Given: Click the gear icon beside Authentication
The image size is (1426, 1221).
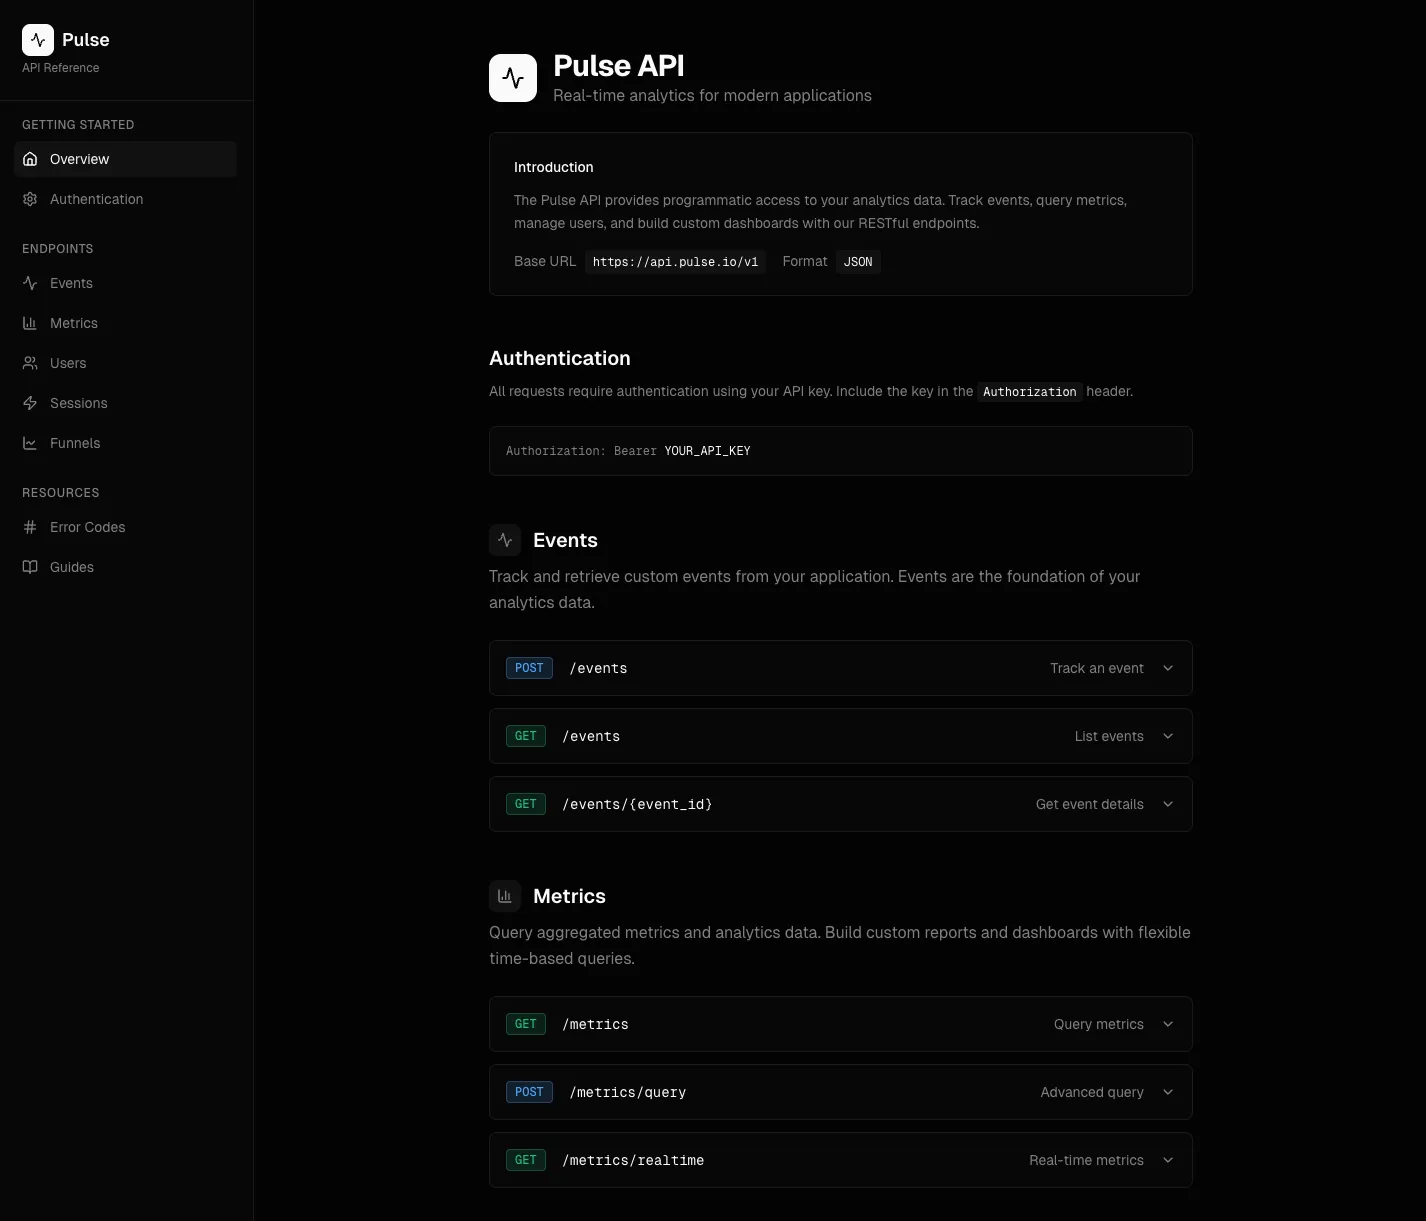Looking at the screenshot, I should 30,199.
